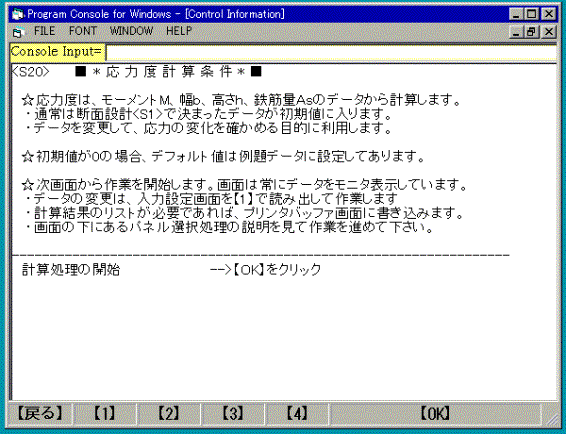The height and width of the screenshot is (434, 566).
Task: Maximize the Program Console main window
Action: tap(531, 14)
